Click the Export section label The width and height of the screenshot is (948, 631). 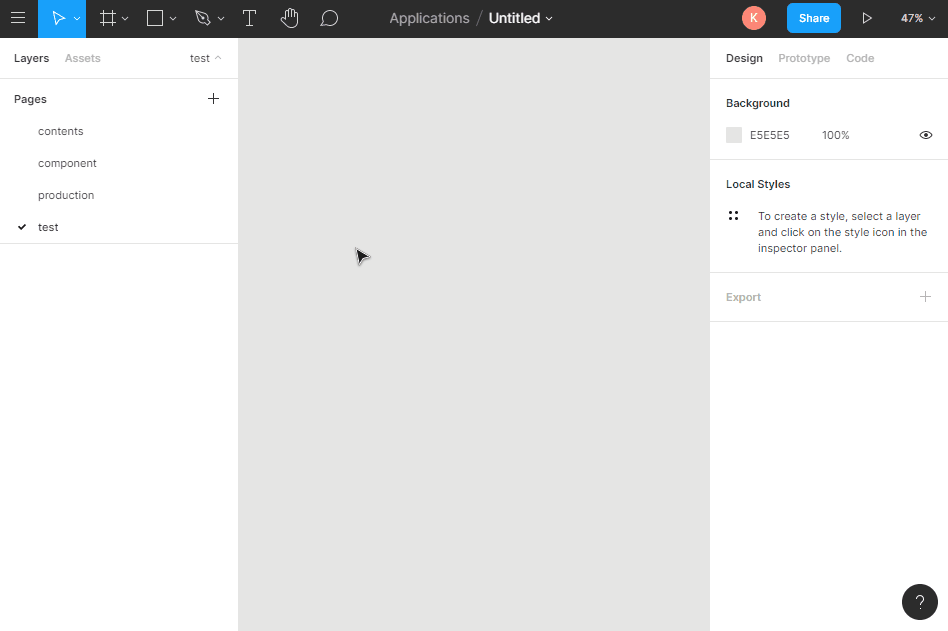[x=743, y=297]
